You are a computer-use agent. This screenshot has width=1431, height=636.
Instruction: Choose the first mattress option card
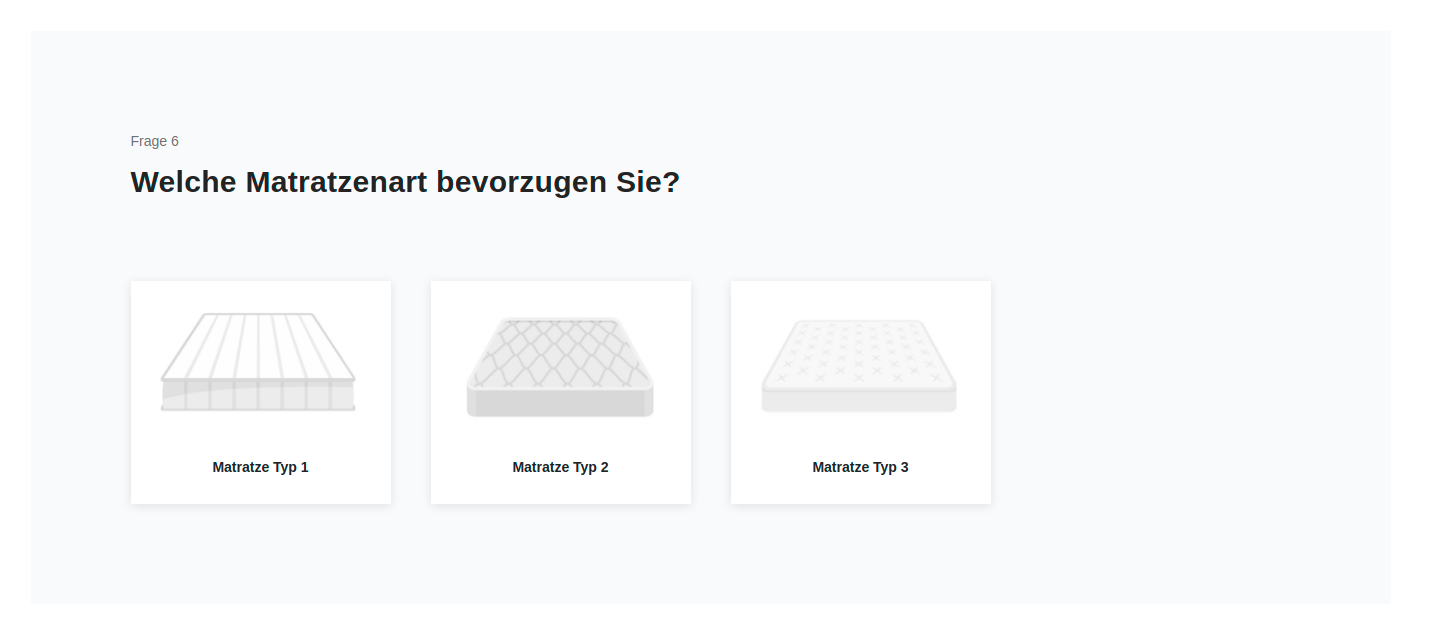click(x=260, y=392)
